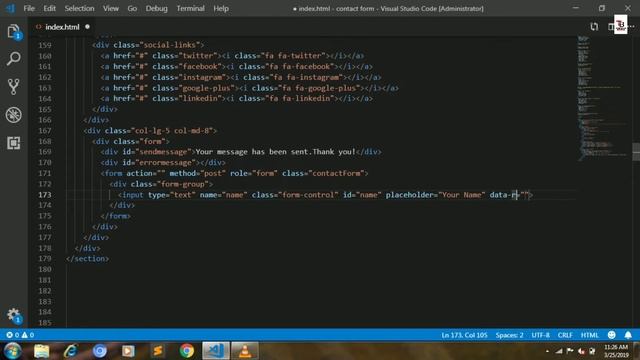This screenshot has width=640, height=360.
Task: Click the unsaved dot on index.html tab
Action: tap(87, 27)
